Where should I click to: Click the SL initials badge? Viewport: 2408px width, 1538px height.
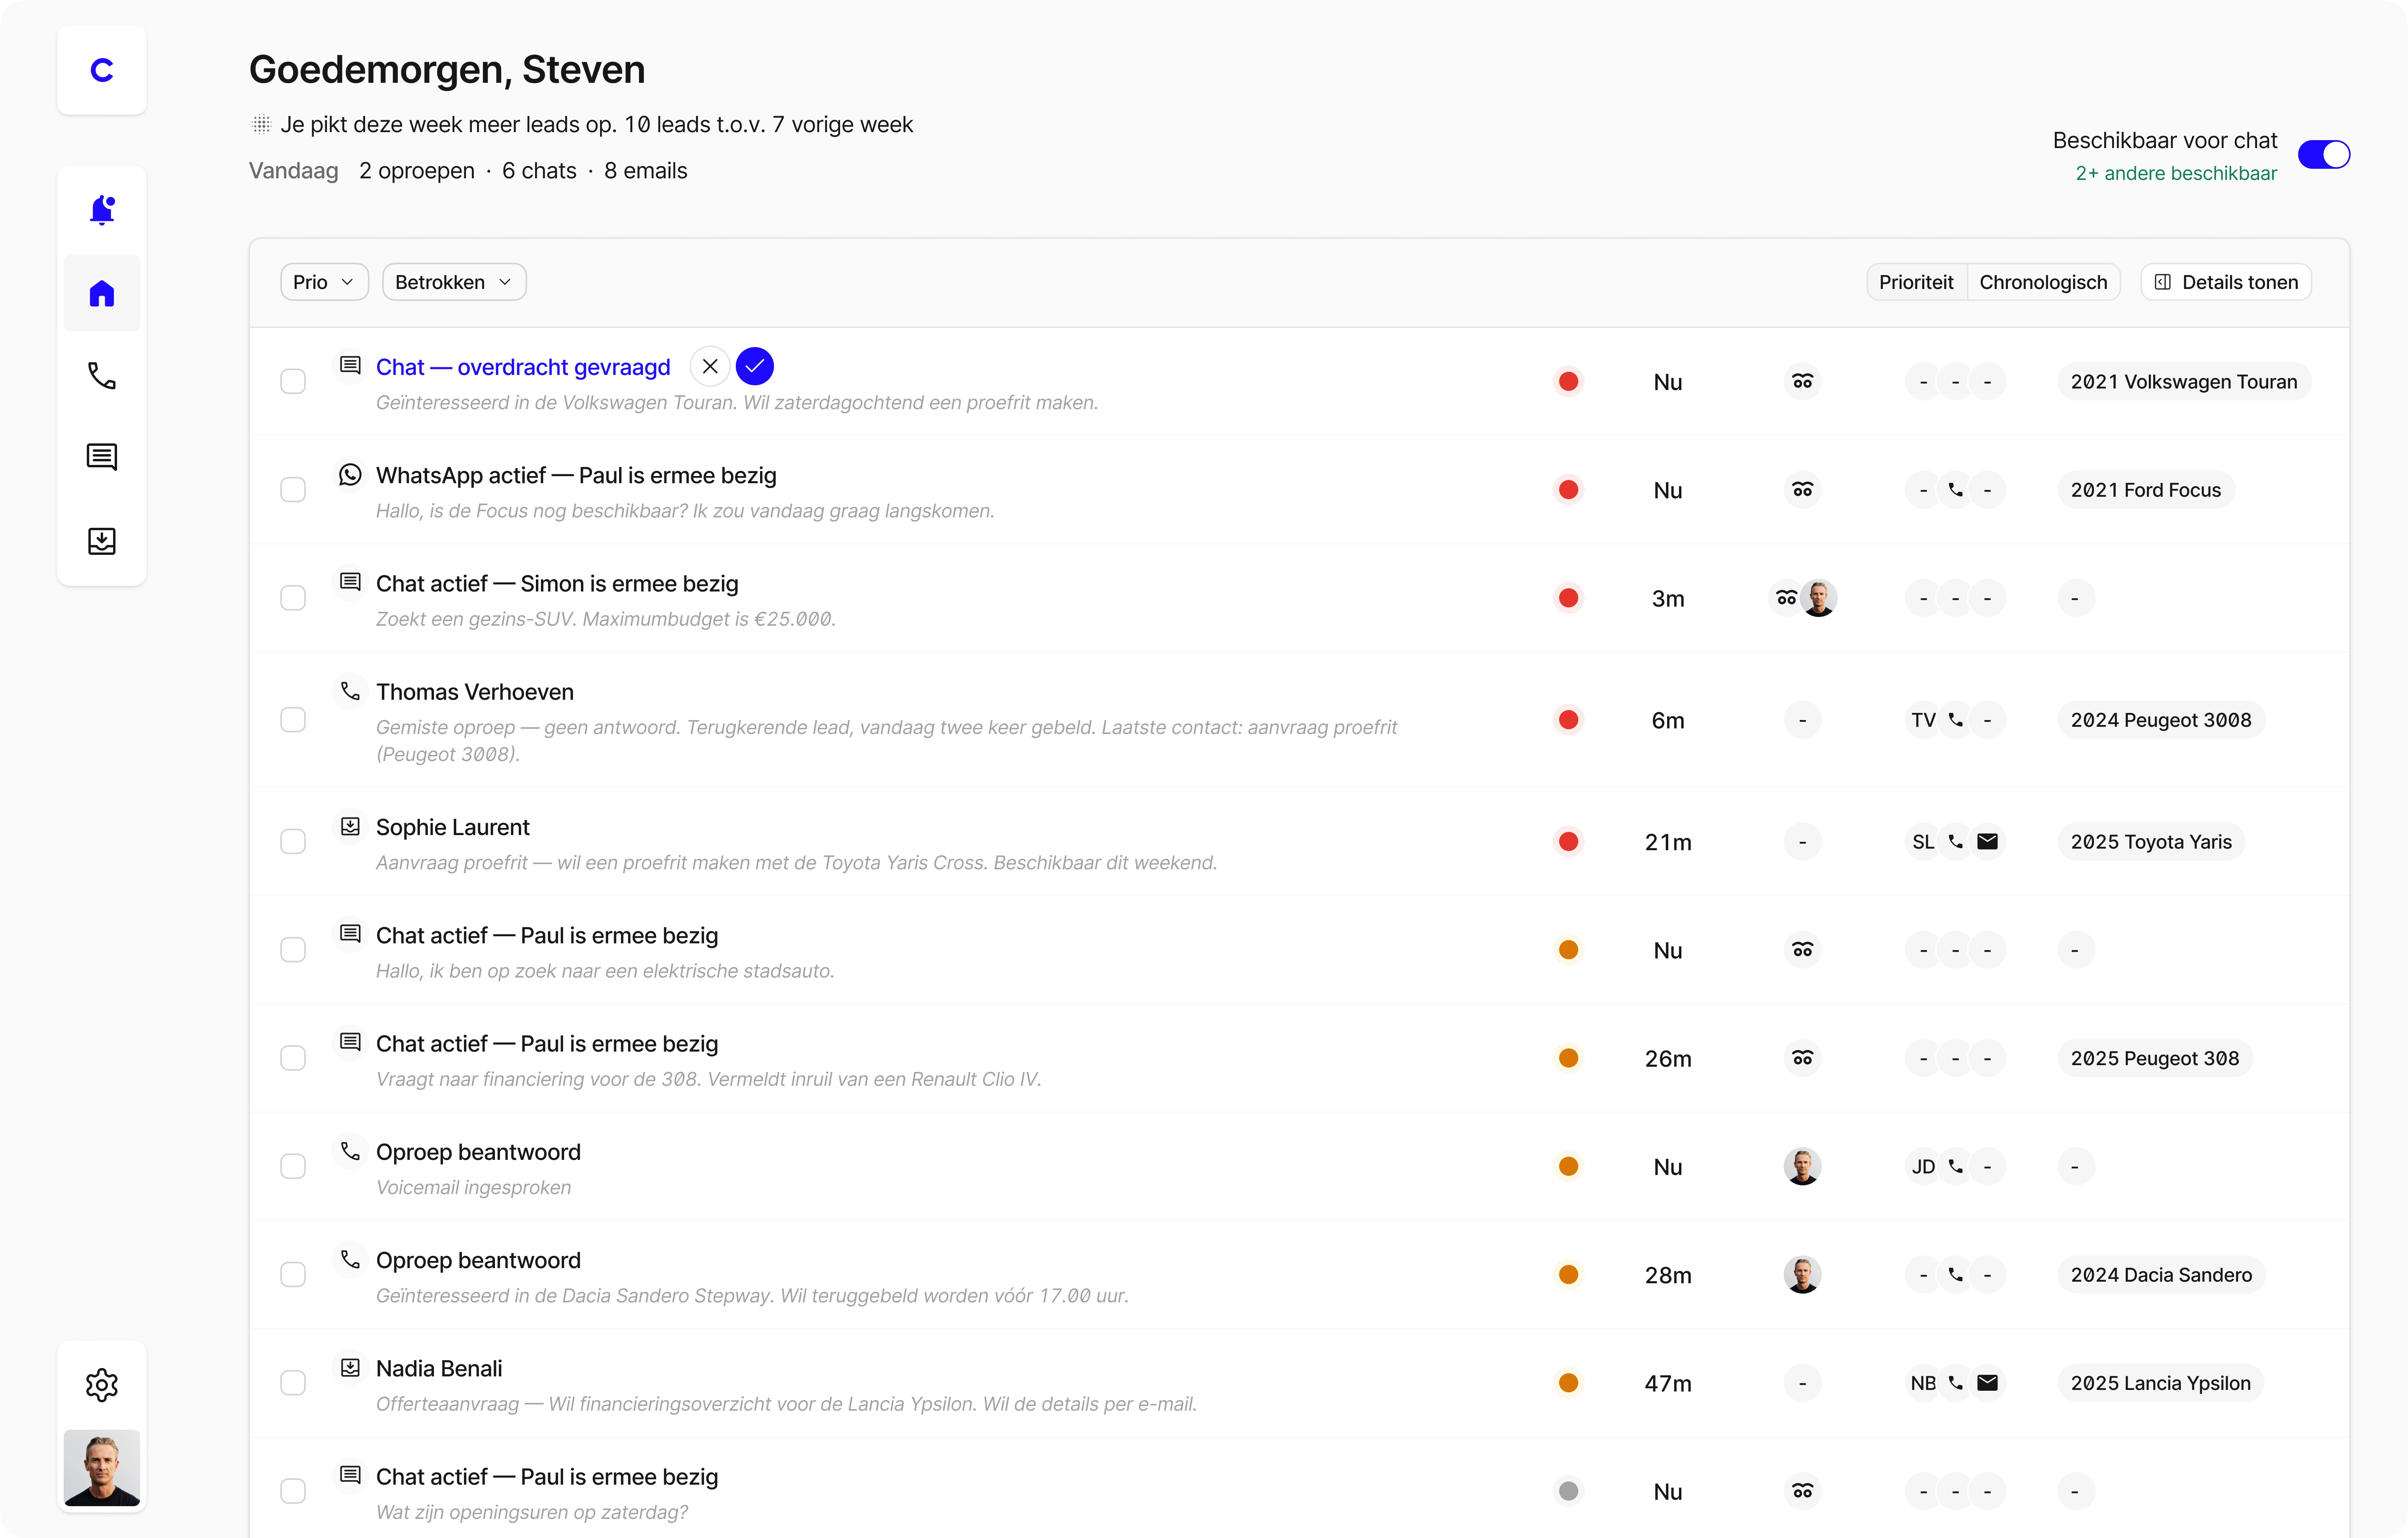click(1923, 841)
